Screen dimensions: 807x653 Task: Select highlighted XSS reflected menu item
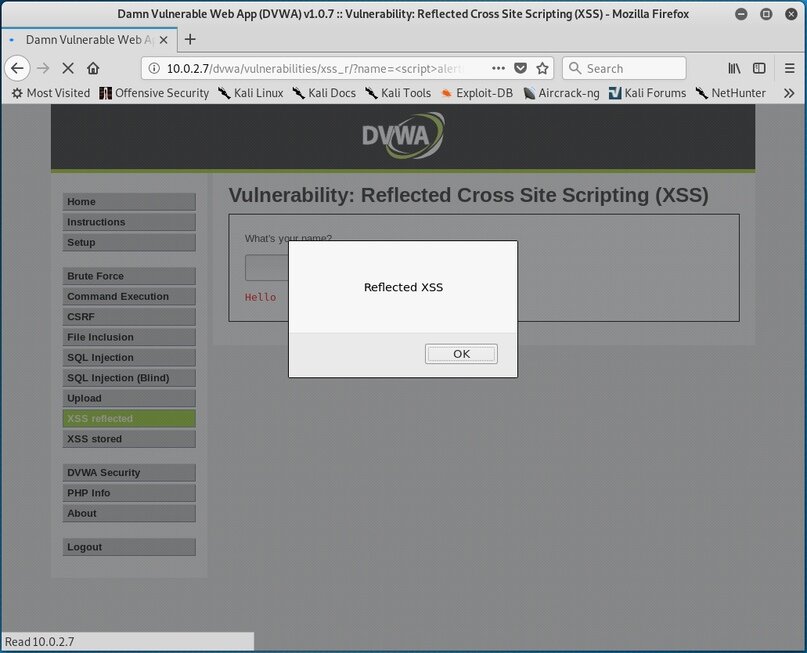[129, 419]
